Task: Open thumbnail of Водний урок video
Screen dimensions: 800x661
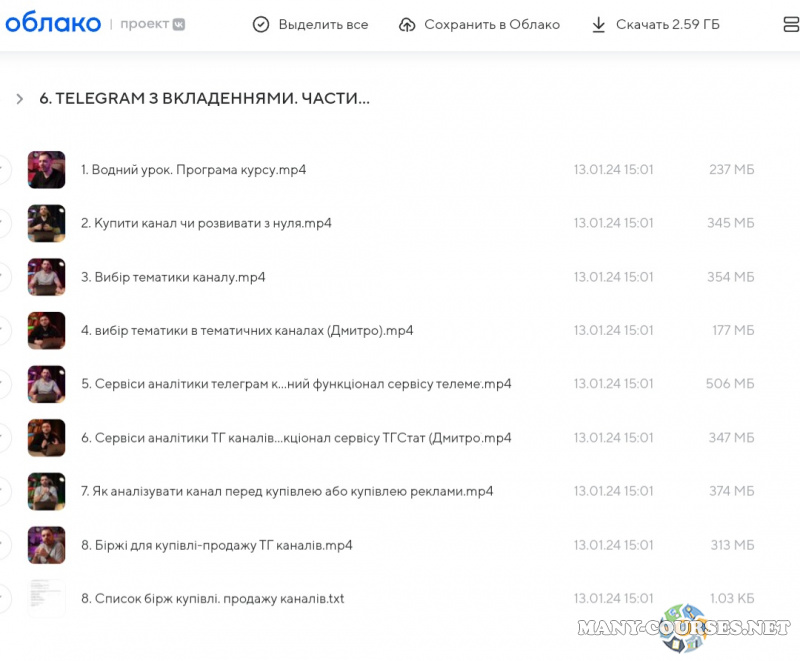Action: [46, 169]
